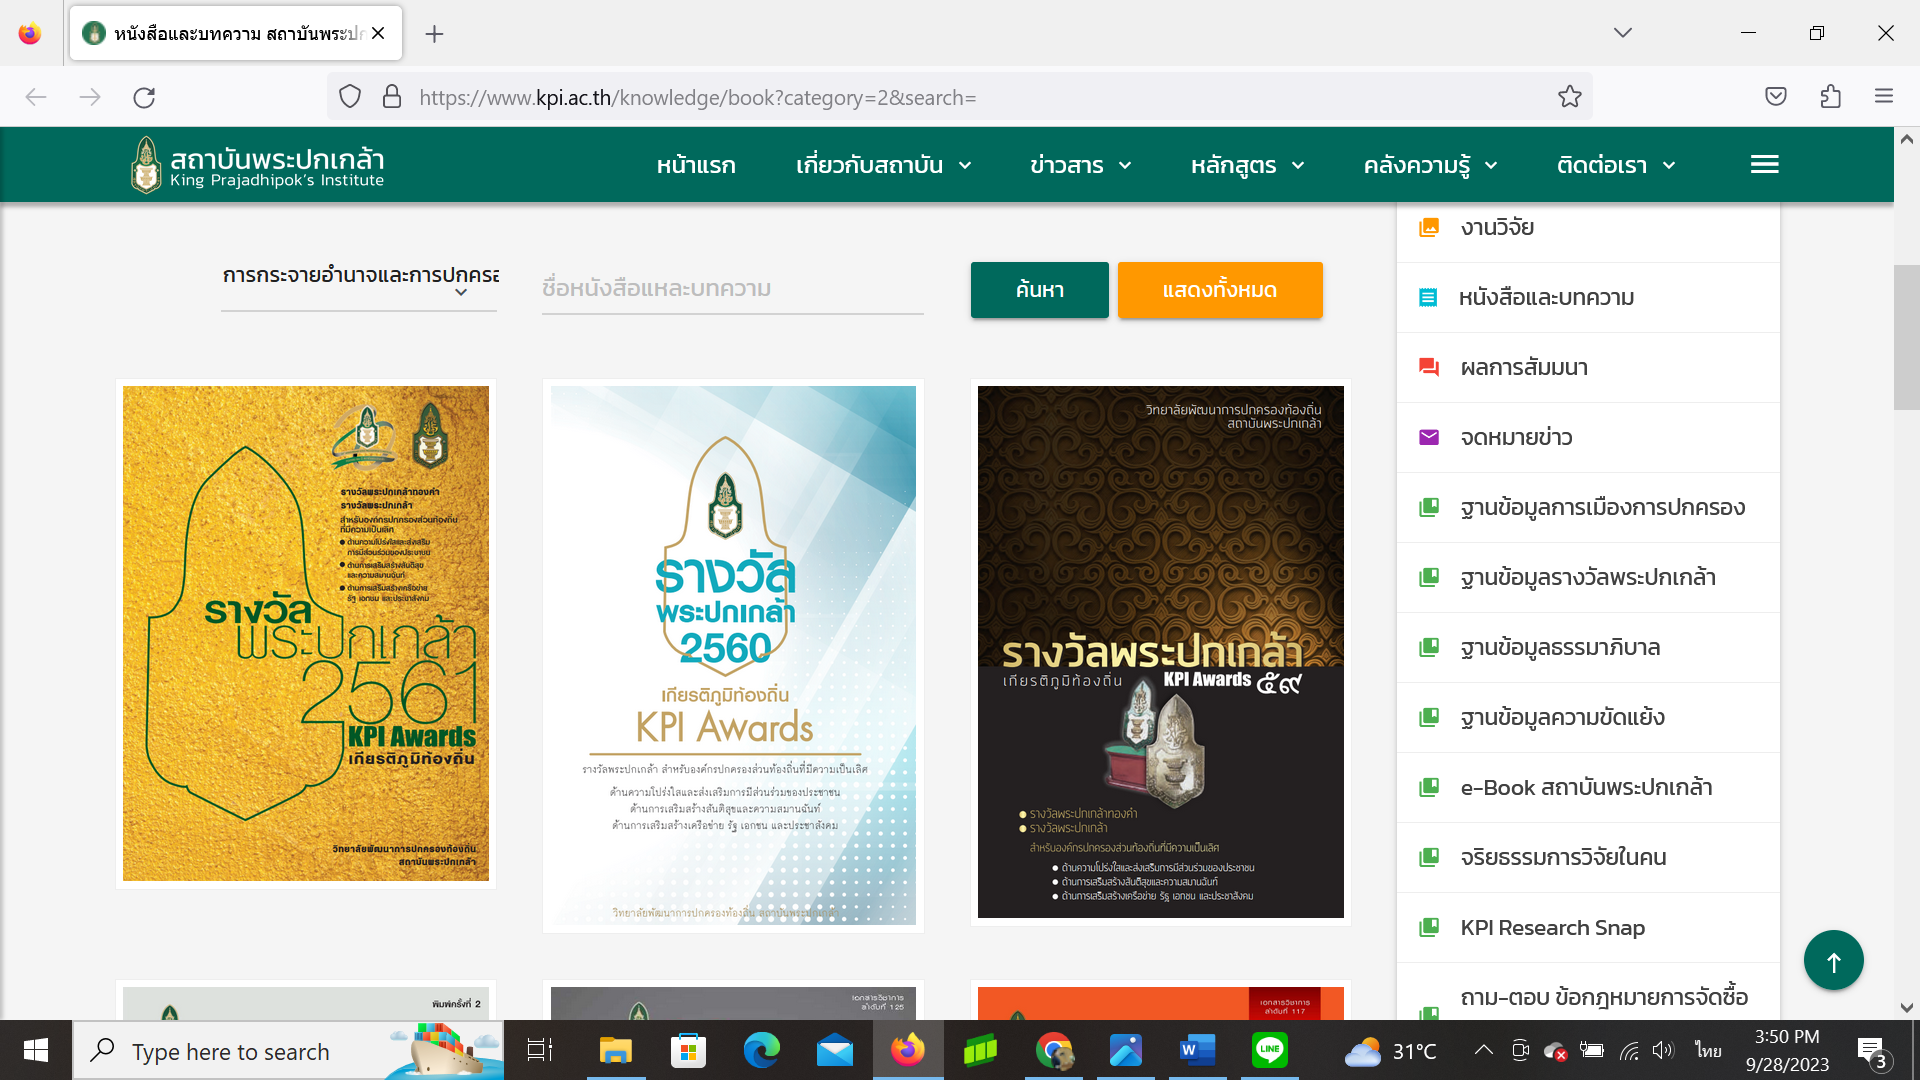Open the Extensions puzzle icon
This screenshot has height=1080, width=1920.
pyautogui.click(x=1830, y=97)
